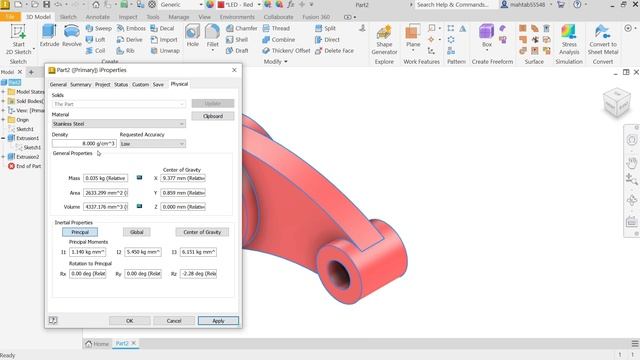This screenshot has height=360, width=640.
Task: Switch to the Project tab
Action: tap(102, 84)
